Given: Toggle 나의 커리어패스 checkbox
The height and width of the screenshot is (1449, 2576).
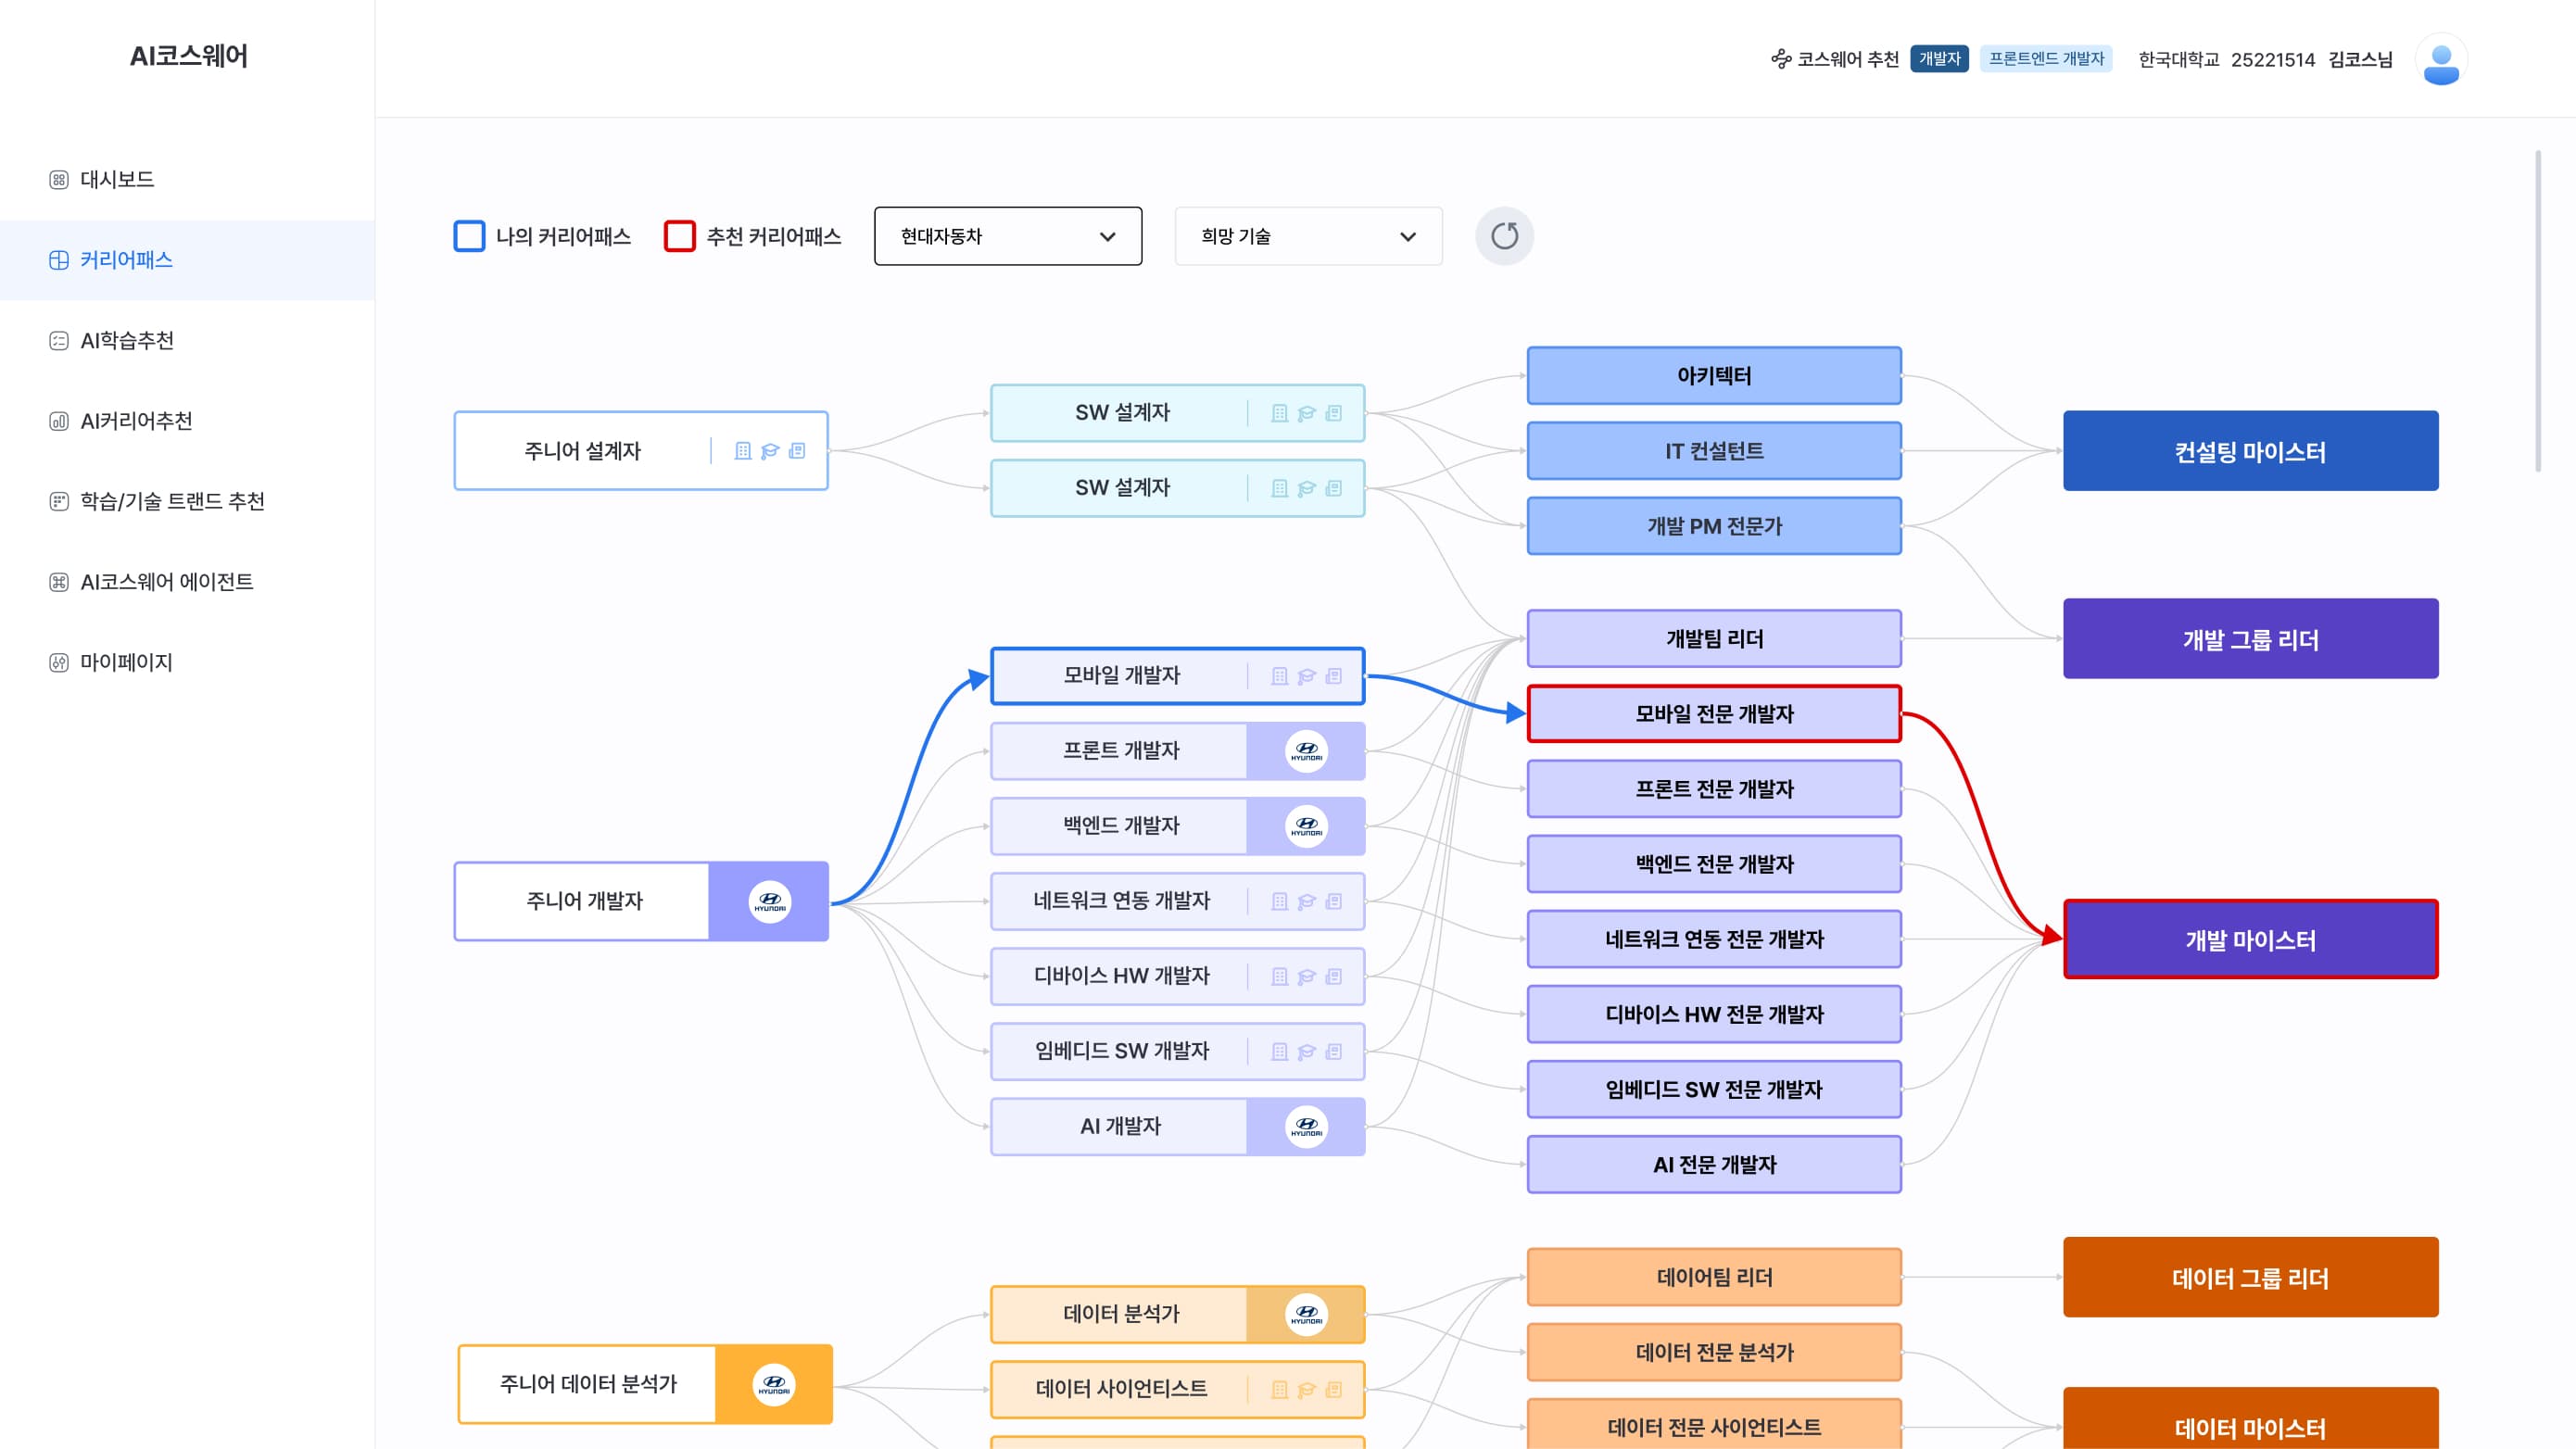Looking at the screenshot, I should tap(469, 236).
